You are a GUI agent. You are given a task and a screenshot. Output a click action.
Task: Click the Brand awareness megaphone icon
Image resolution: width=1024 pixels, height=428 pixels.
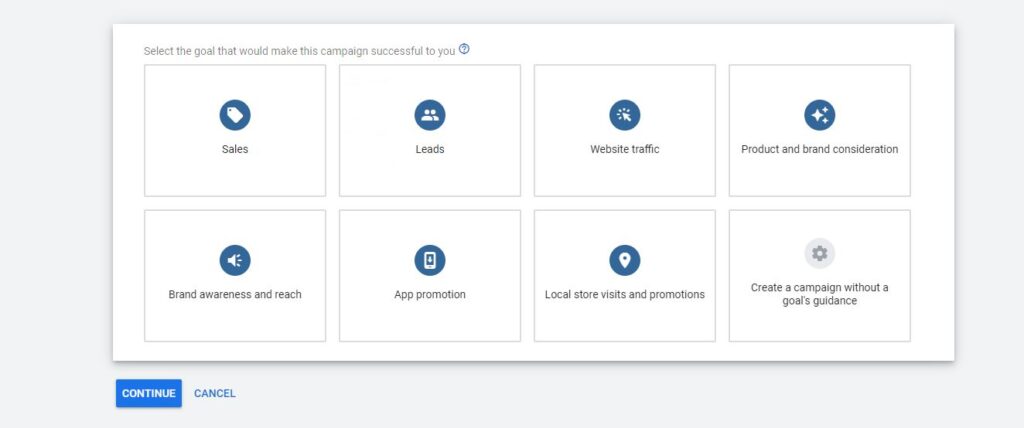(235, 260)
